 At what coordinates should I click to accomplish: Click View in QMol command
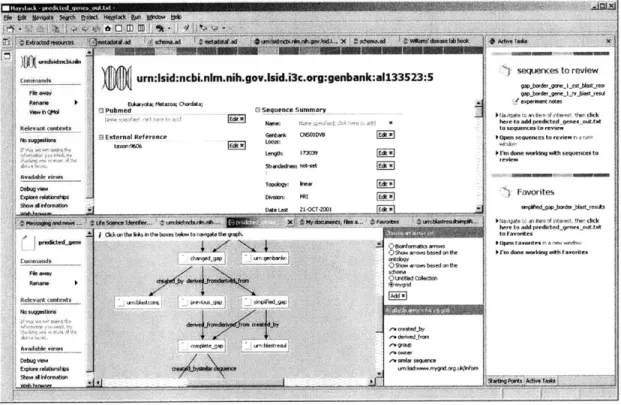44,112
